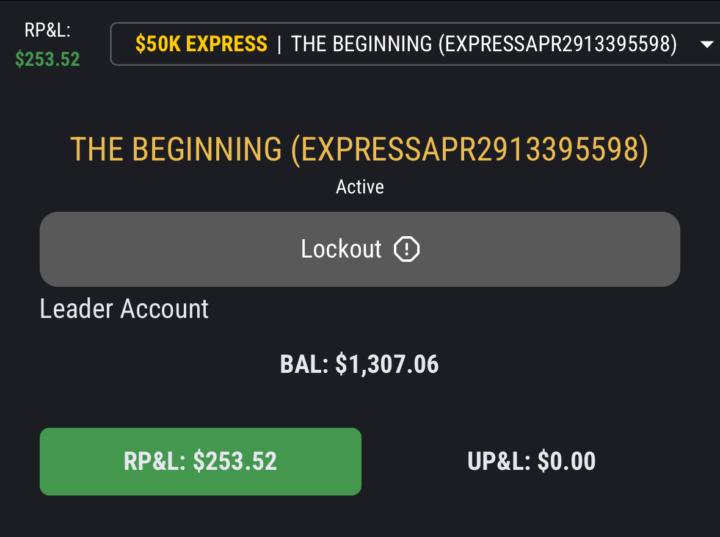Expand the account selector caret arrow
The image size is (720, 537).
(x=707, y=45)
